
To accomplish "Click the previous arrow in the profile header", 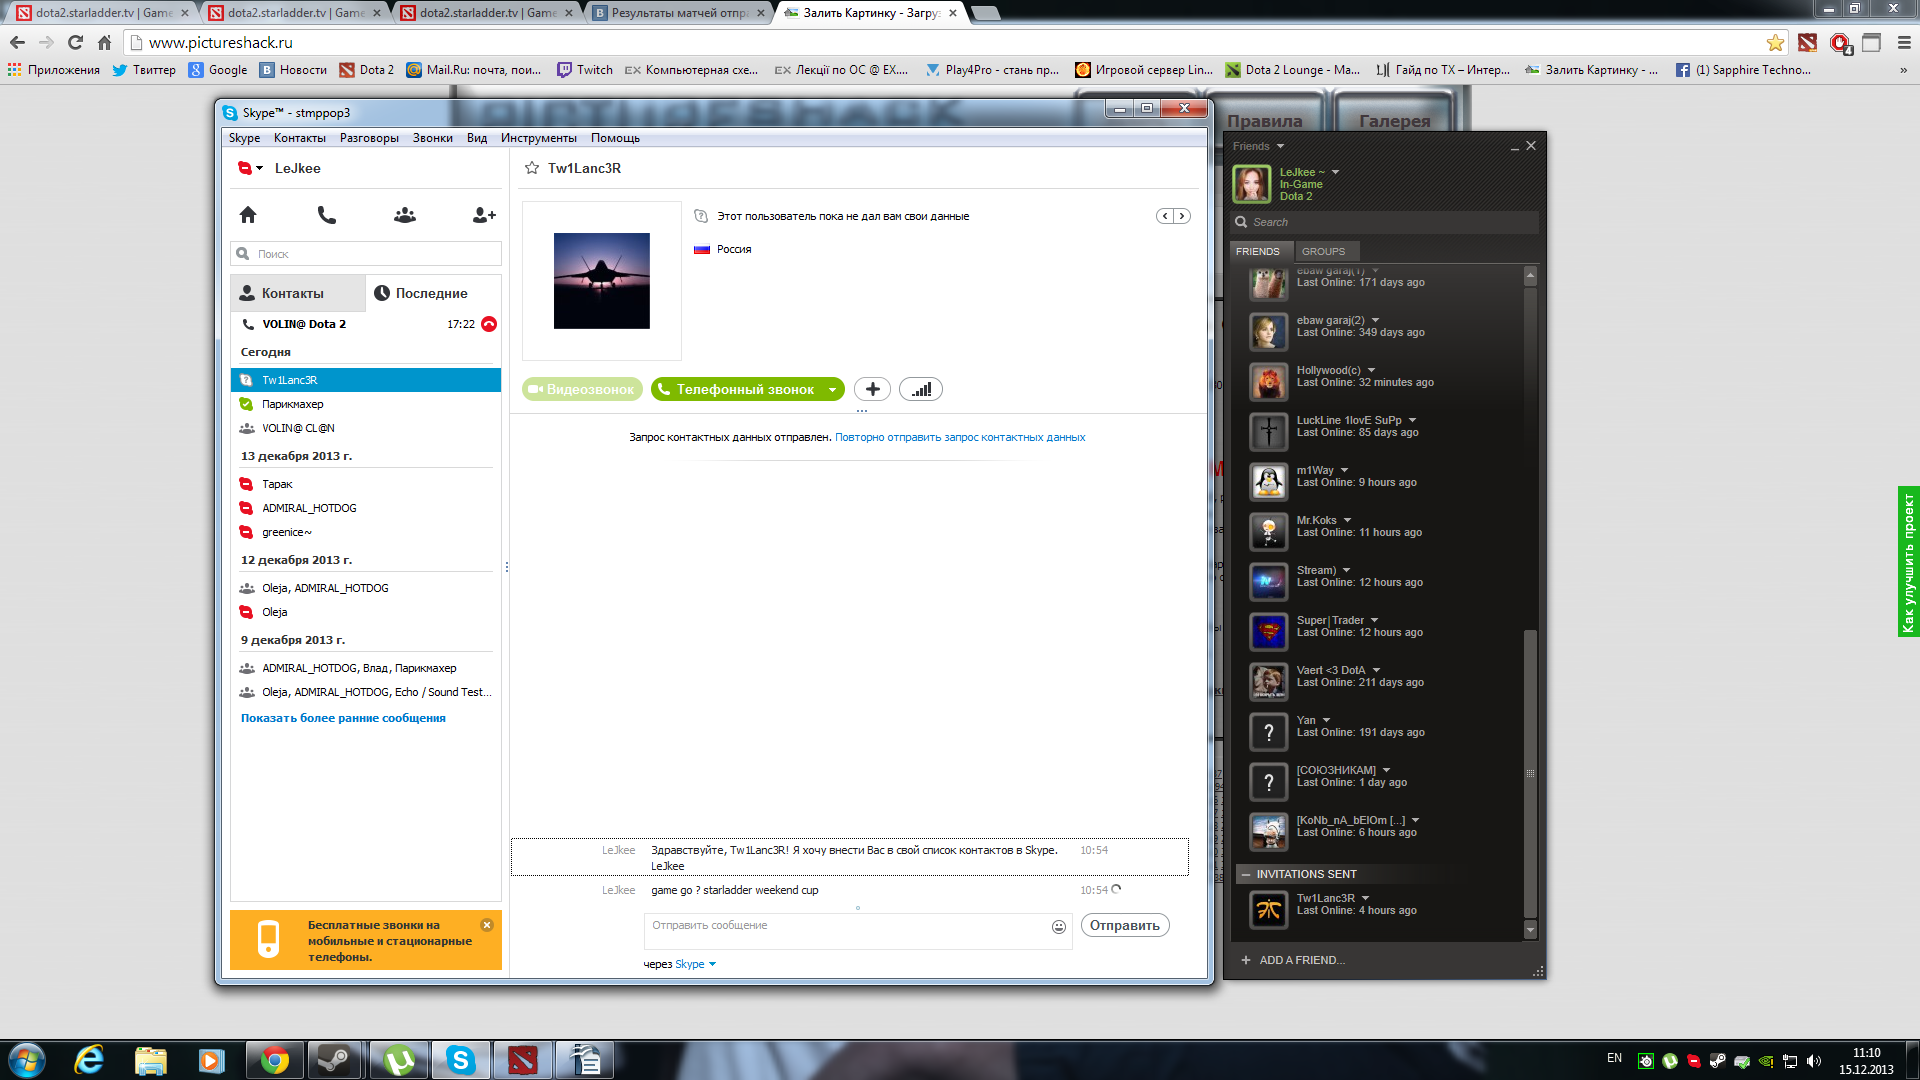I will click(1165, 216).
